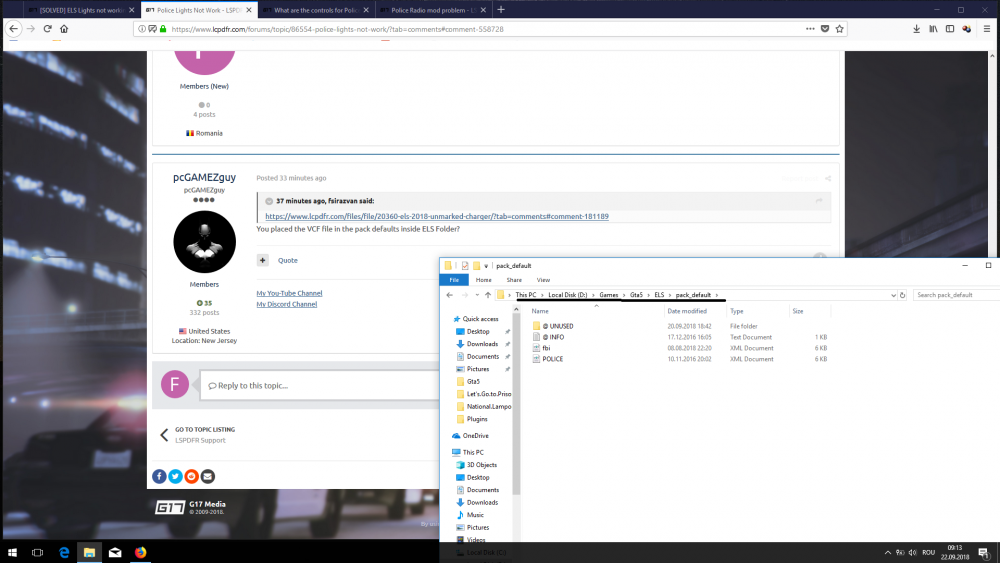This screenshot has height=563, width=1000.
Task: Open recent locations dropdown in Explorer
Action: (477, 295)
